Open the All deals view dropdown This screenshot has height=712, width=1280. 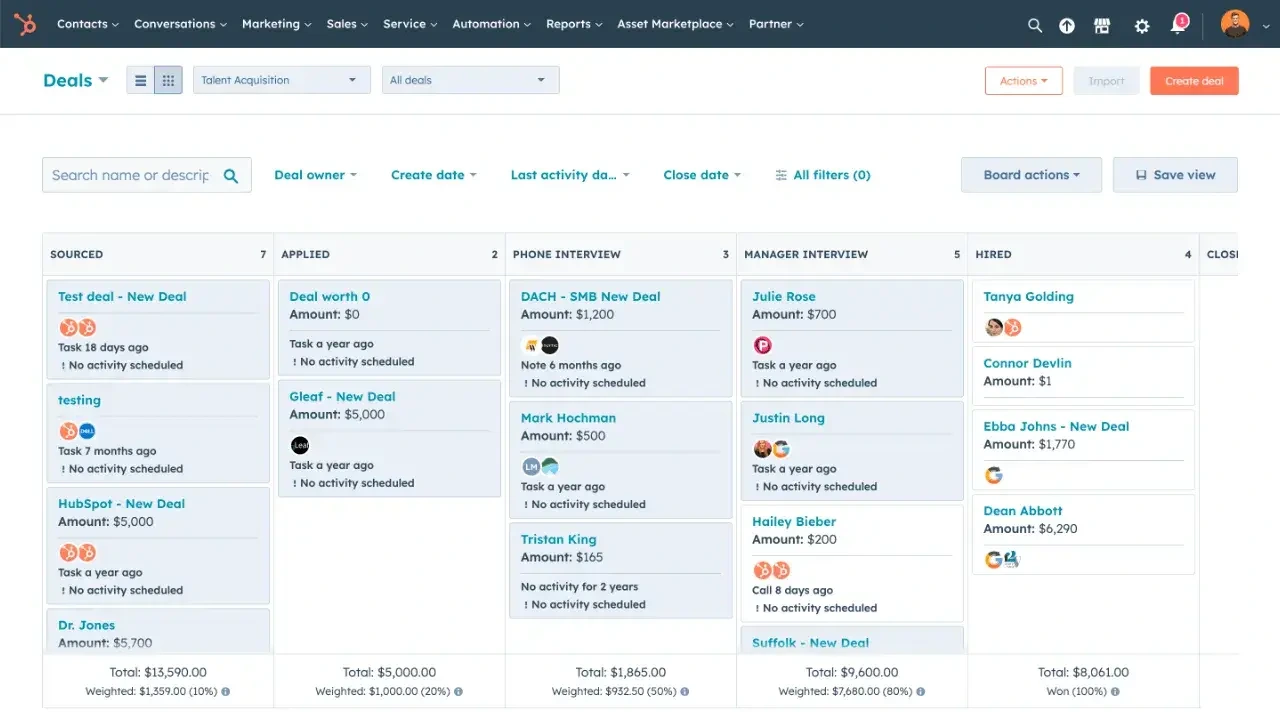(470, 80)
